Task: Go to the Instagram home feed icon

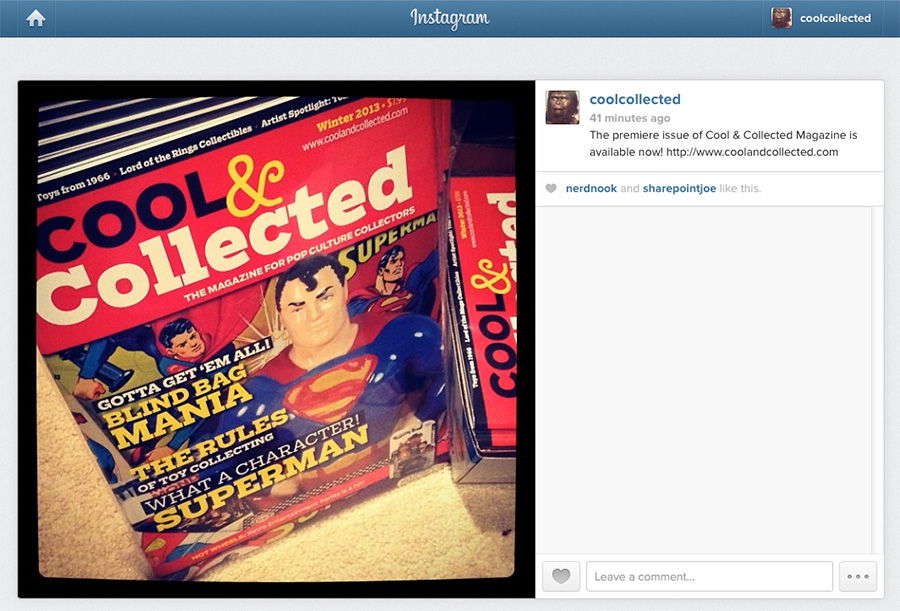Action: (36, 18)
